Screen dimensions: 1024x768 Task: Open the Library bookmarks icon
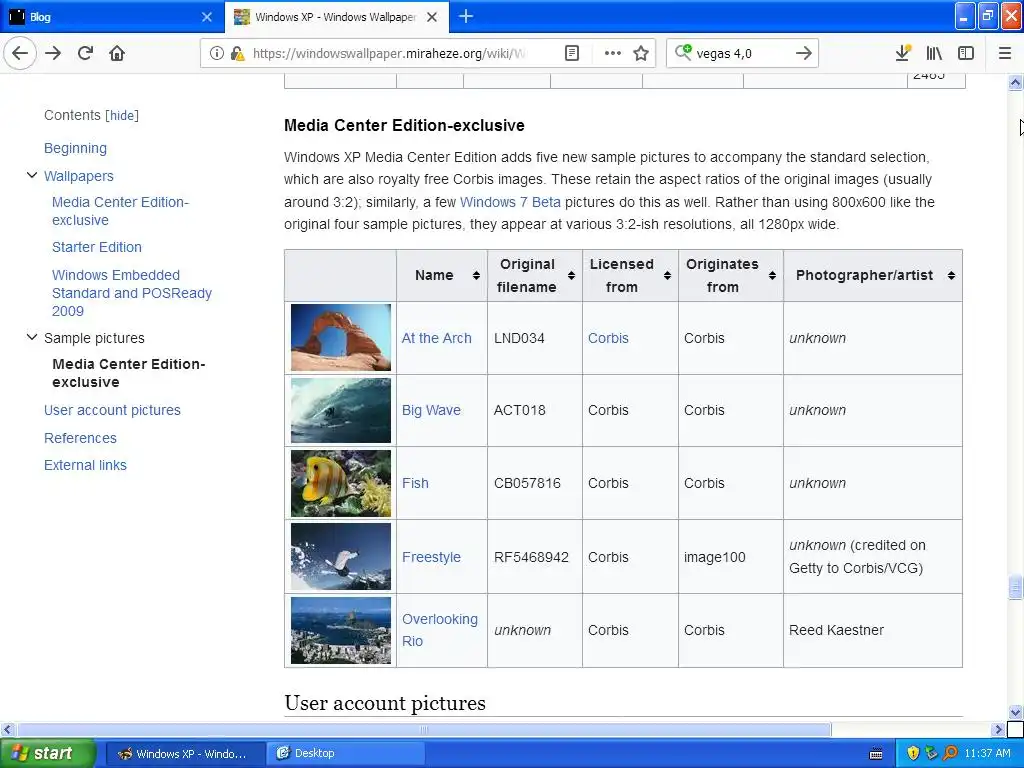934,53
